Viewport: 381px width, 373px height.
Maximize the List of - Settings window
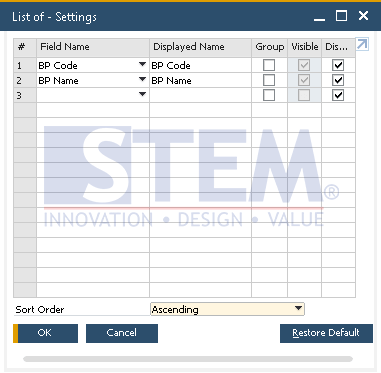pyautogui.click(x=341, y=16)
